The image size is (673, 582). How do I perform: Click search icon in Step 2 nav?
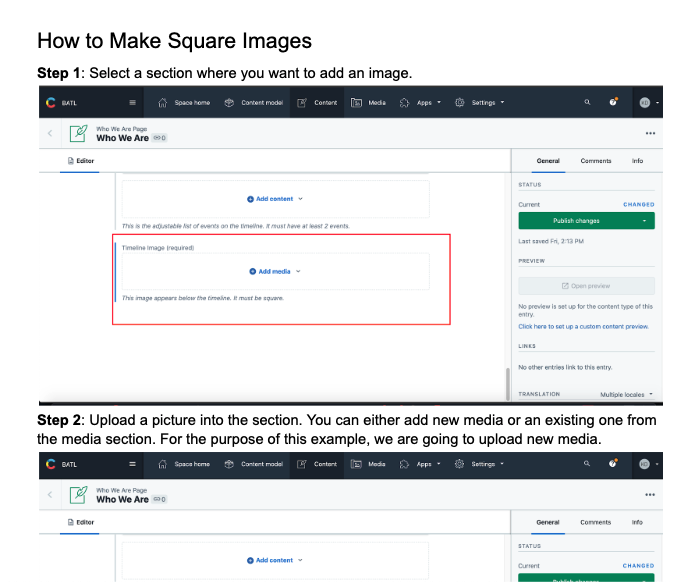pyautogui.click(x=587, y=464)
